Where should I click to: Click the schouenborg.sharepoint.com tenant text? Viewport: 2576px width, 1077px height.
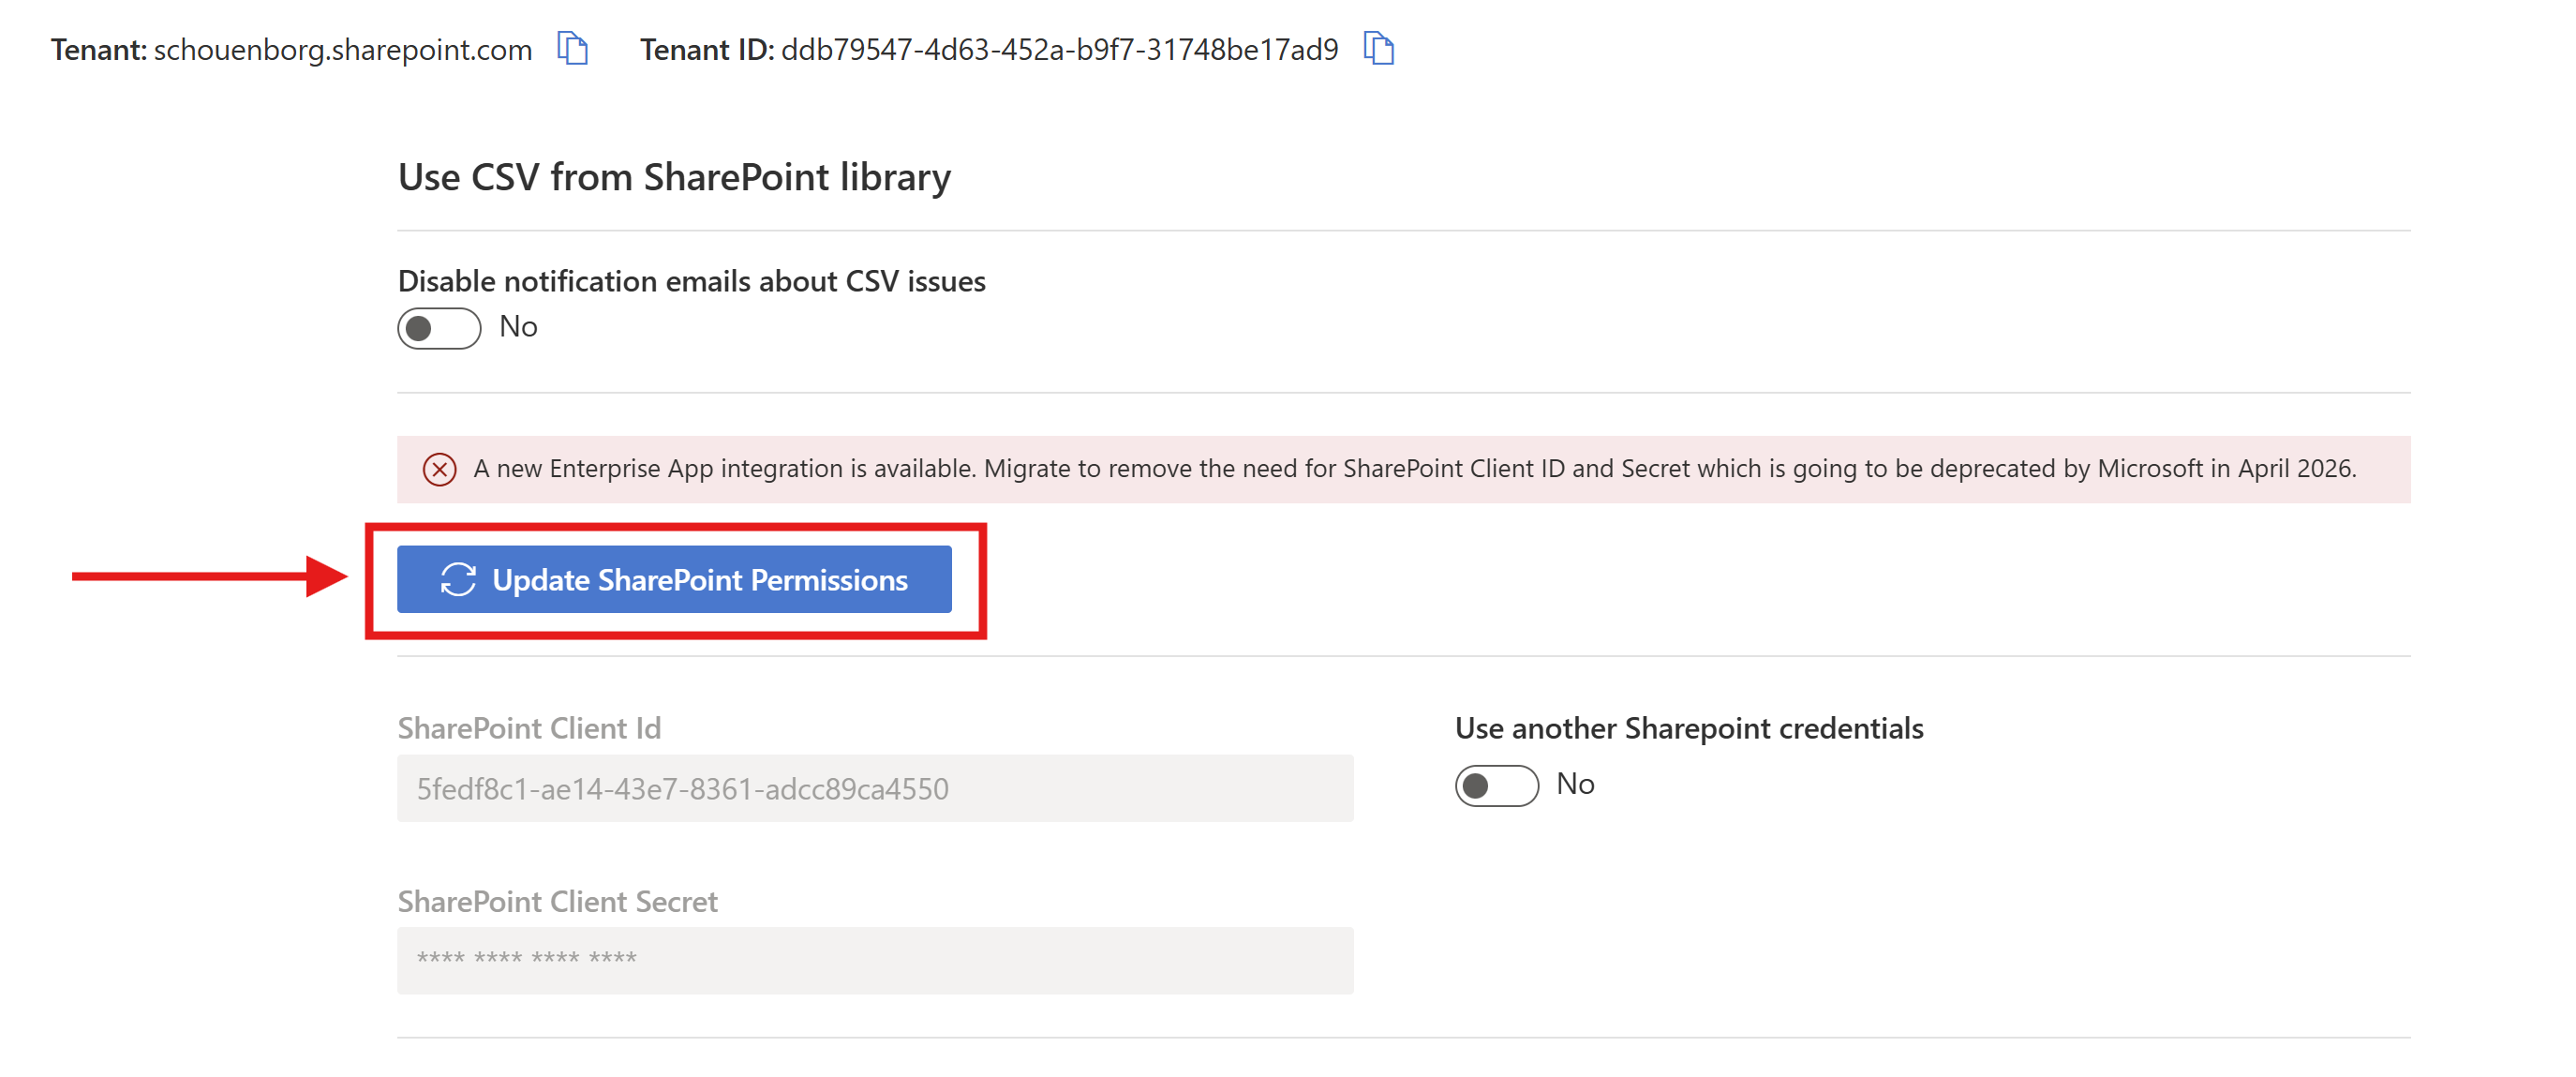(342, 50)
